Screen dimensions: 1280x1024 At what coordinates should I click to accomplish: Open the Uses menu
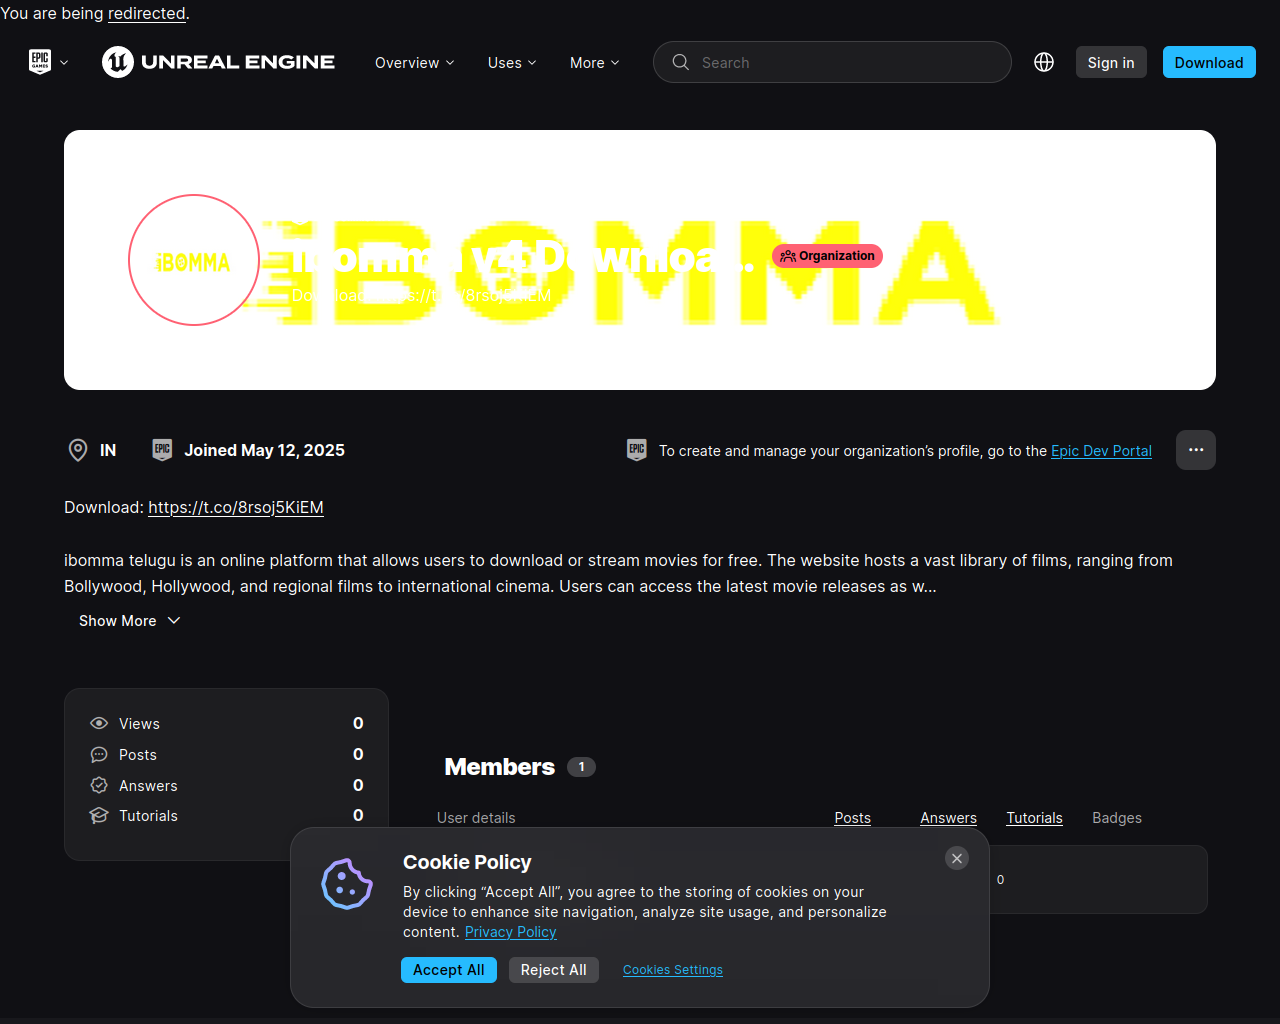point(512,62)
